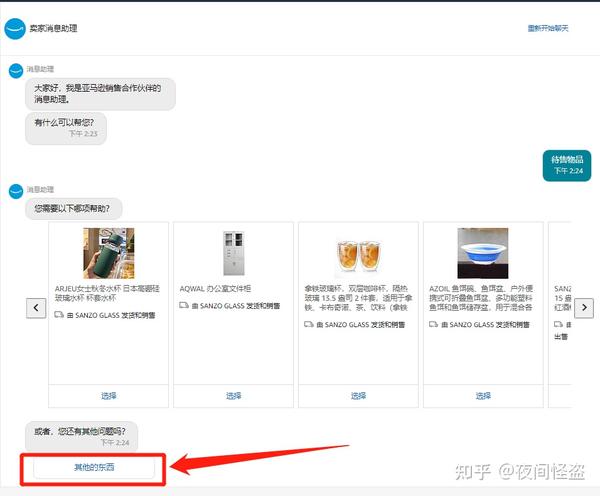The height and width of the screenshot is (496, 600).
Task: Select the ARJEU water bottle product
Action: point(109,396)
